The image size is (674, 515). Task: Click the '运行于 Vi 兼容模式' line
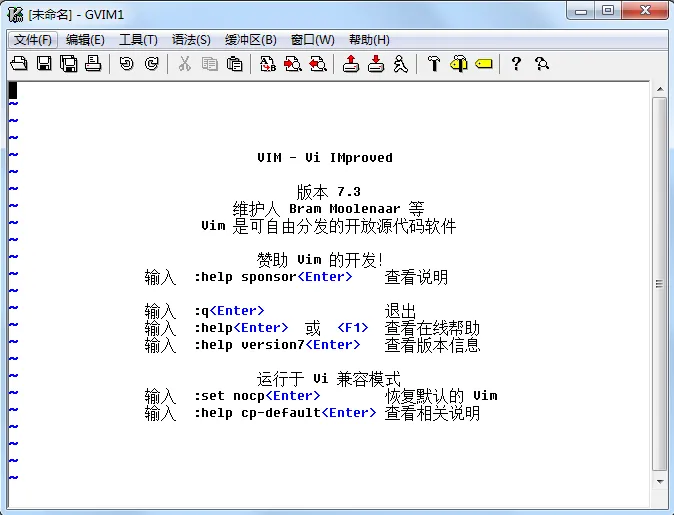[x=328, y=379]
